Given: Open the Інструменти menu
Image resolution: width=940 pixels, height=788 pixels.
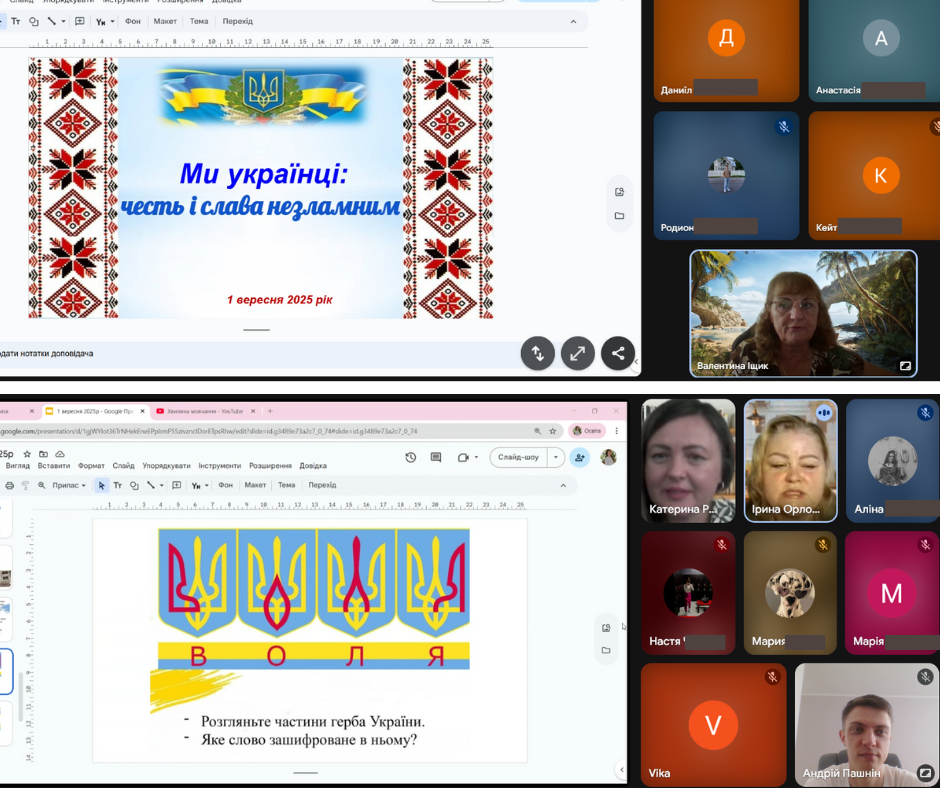Looking at the screenshot, I should [220, 465].
